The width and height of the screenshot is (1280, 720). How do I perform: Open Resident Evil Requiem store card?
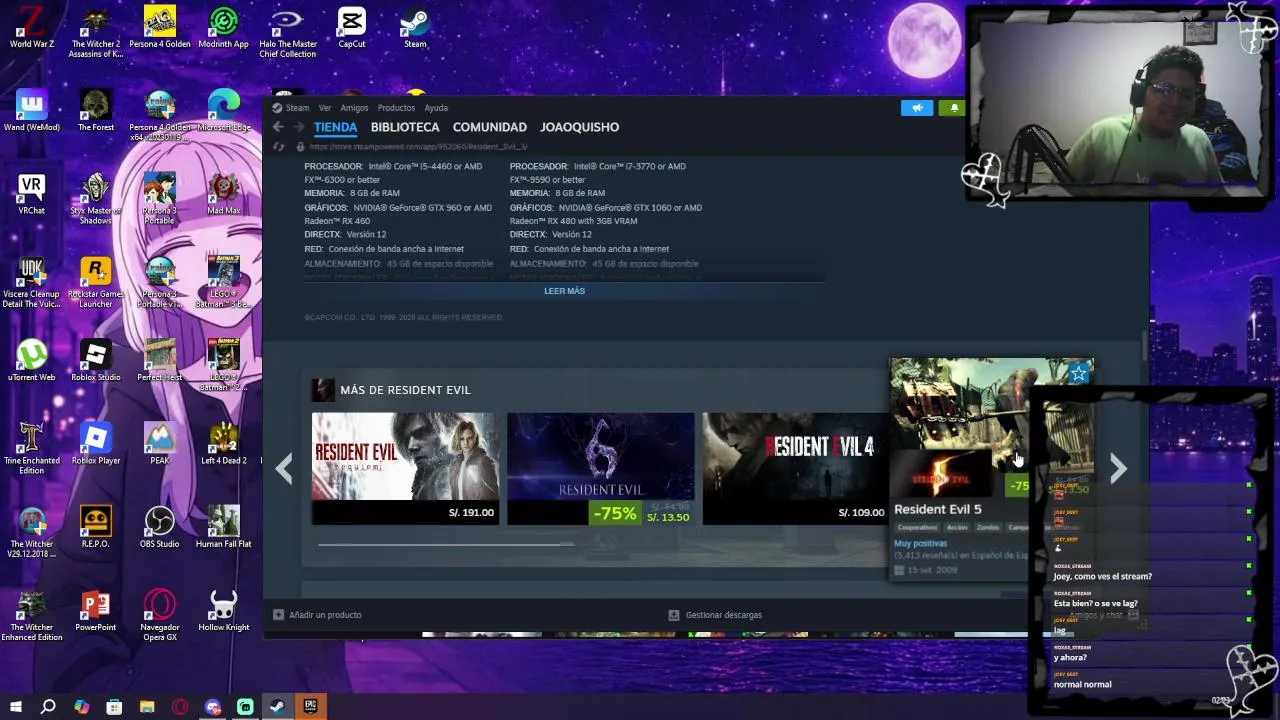[405, 468]
